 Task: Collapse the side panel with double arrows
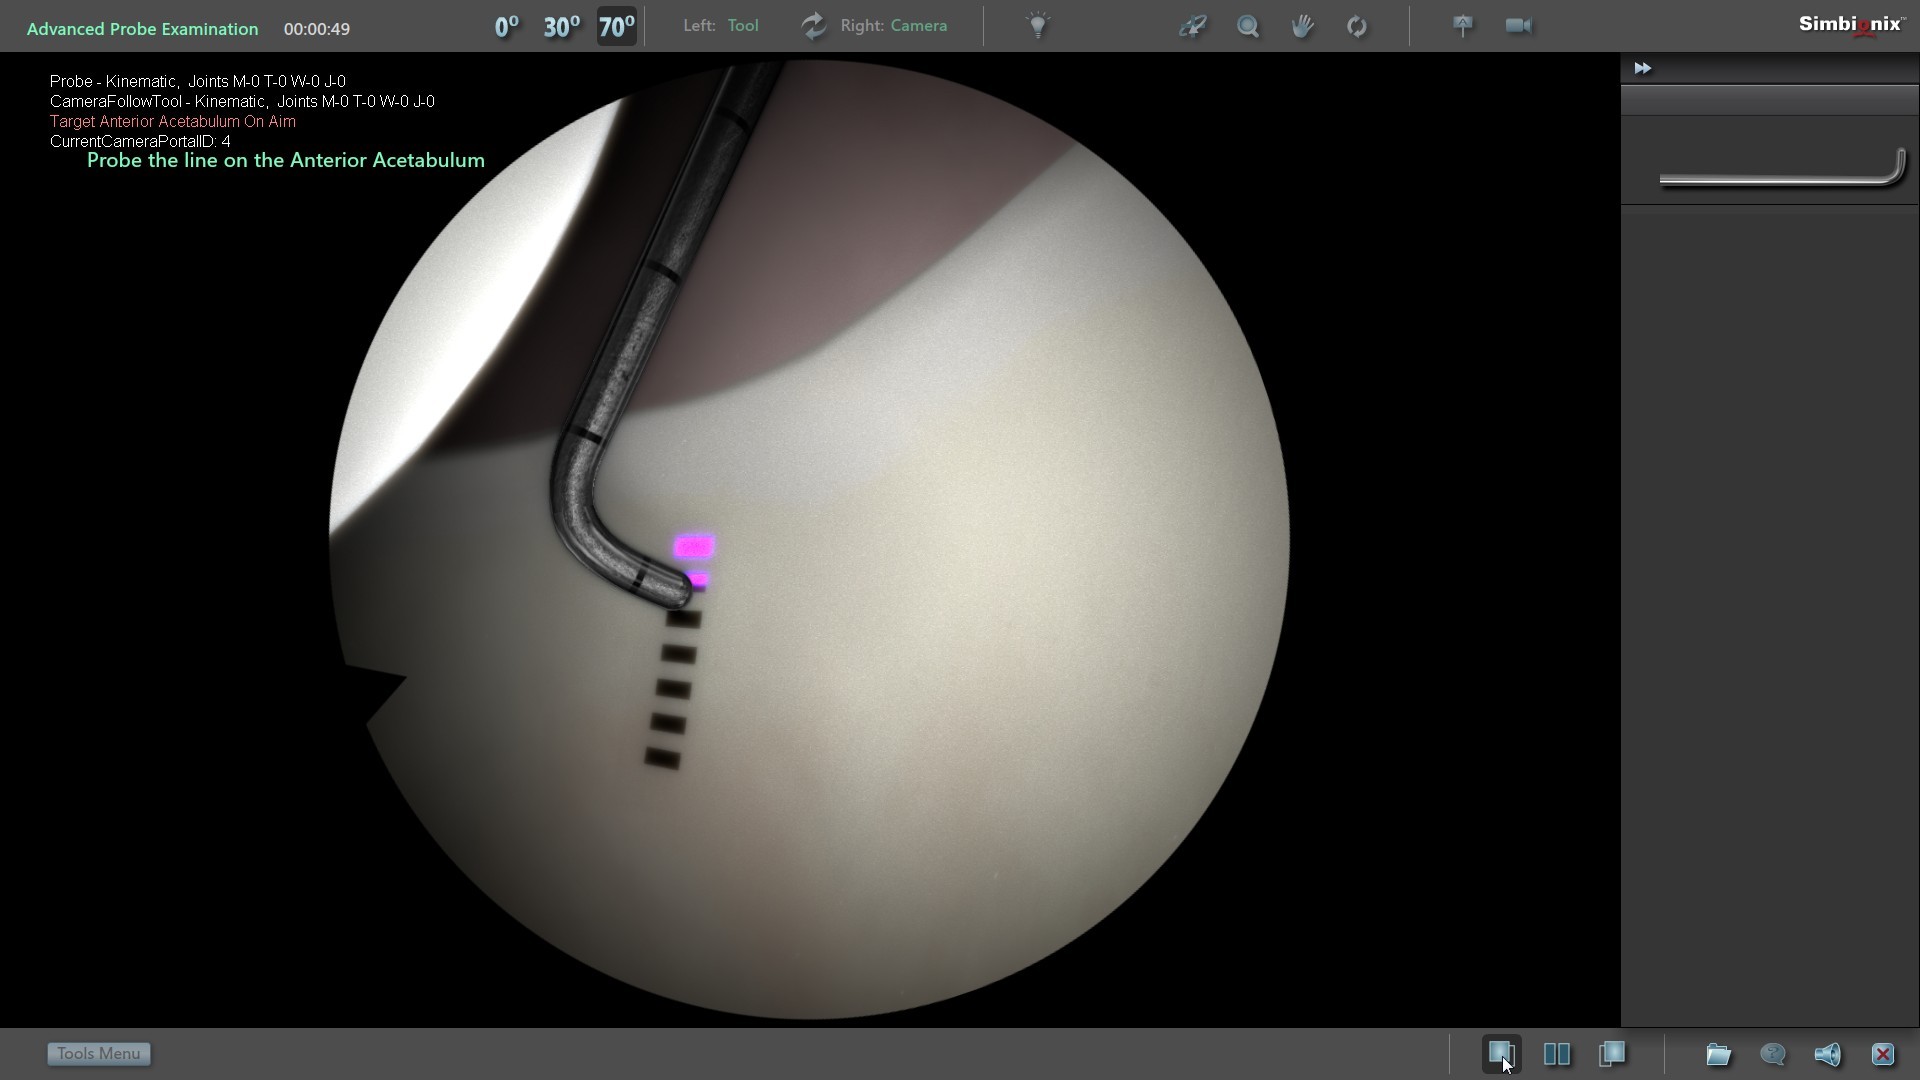pyautogui.click(x=1643, y=68)
